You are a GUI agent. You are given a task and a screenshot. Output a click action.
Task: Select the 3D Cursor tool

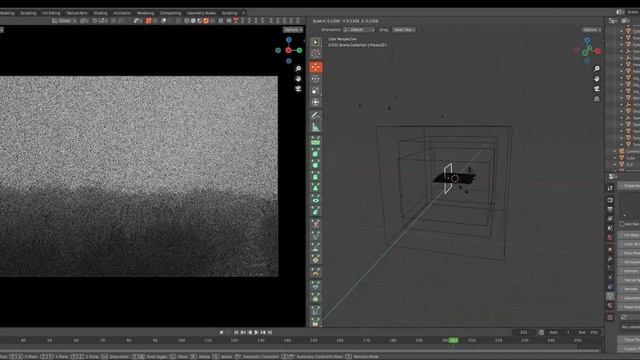pyautogui.click(x=316, y=54)
